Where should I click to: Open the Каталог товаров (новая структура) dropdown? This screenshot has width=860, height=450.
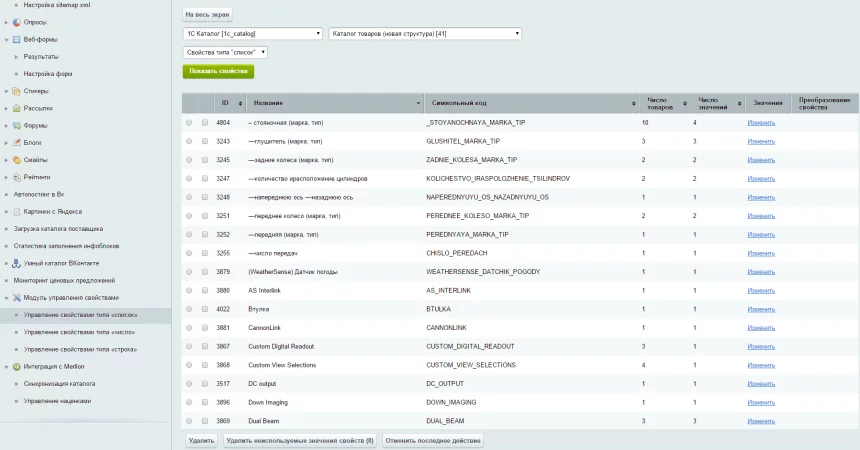(x=425, y=33)
